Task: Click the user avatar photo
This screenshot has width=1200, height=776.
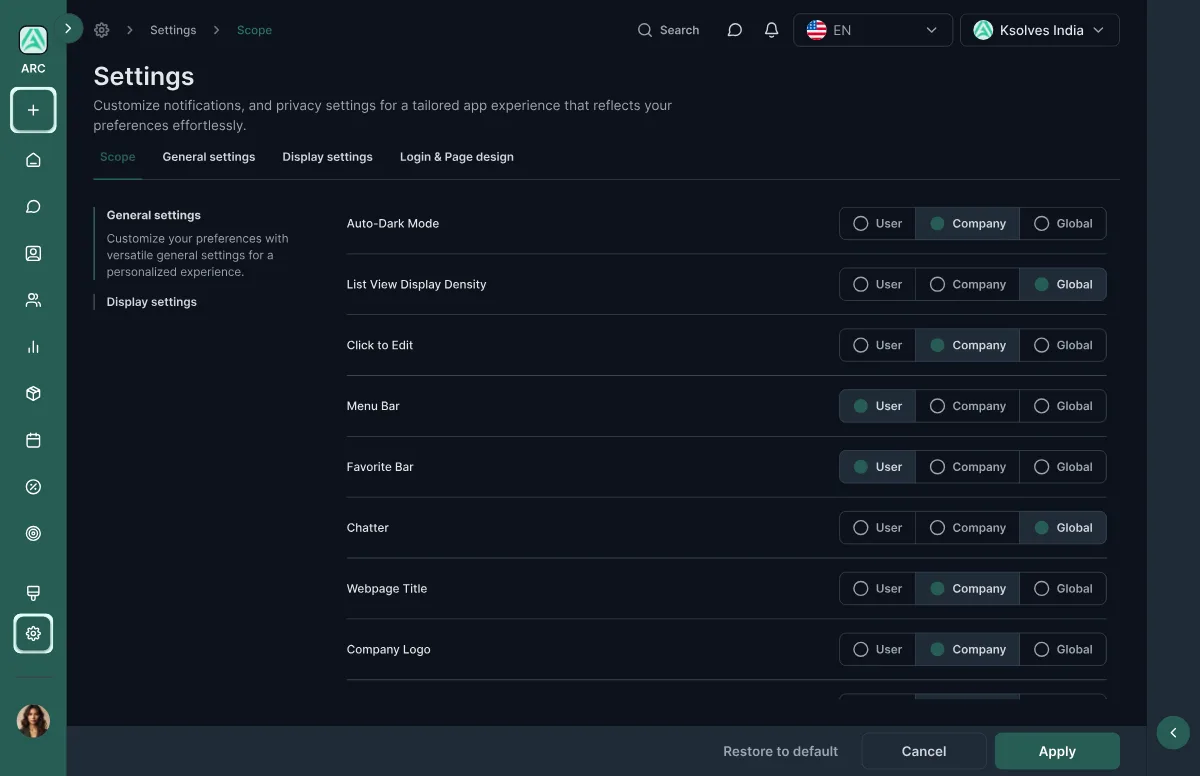Action: pos(33,721)
